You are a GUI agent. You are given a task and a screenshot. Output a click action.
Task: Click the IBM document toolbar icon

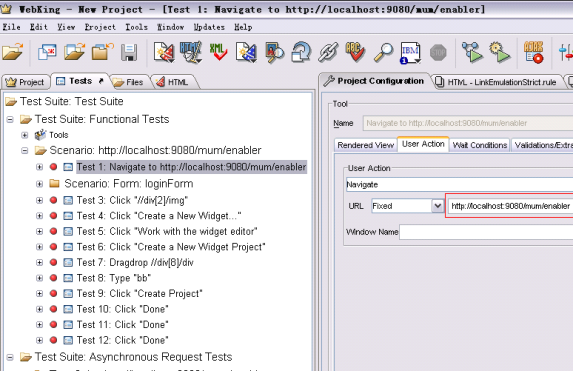tap(410, 53)
